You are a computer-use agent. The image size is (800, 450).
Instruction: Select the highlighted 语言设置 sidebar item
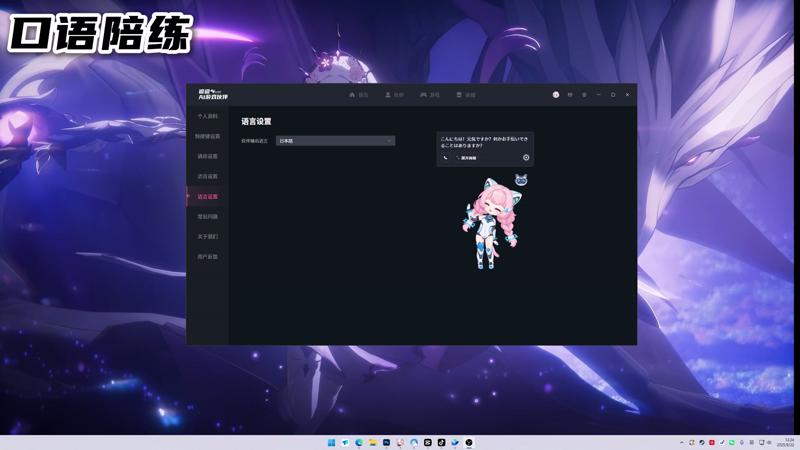(x=208, y=196)
